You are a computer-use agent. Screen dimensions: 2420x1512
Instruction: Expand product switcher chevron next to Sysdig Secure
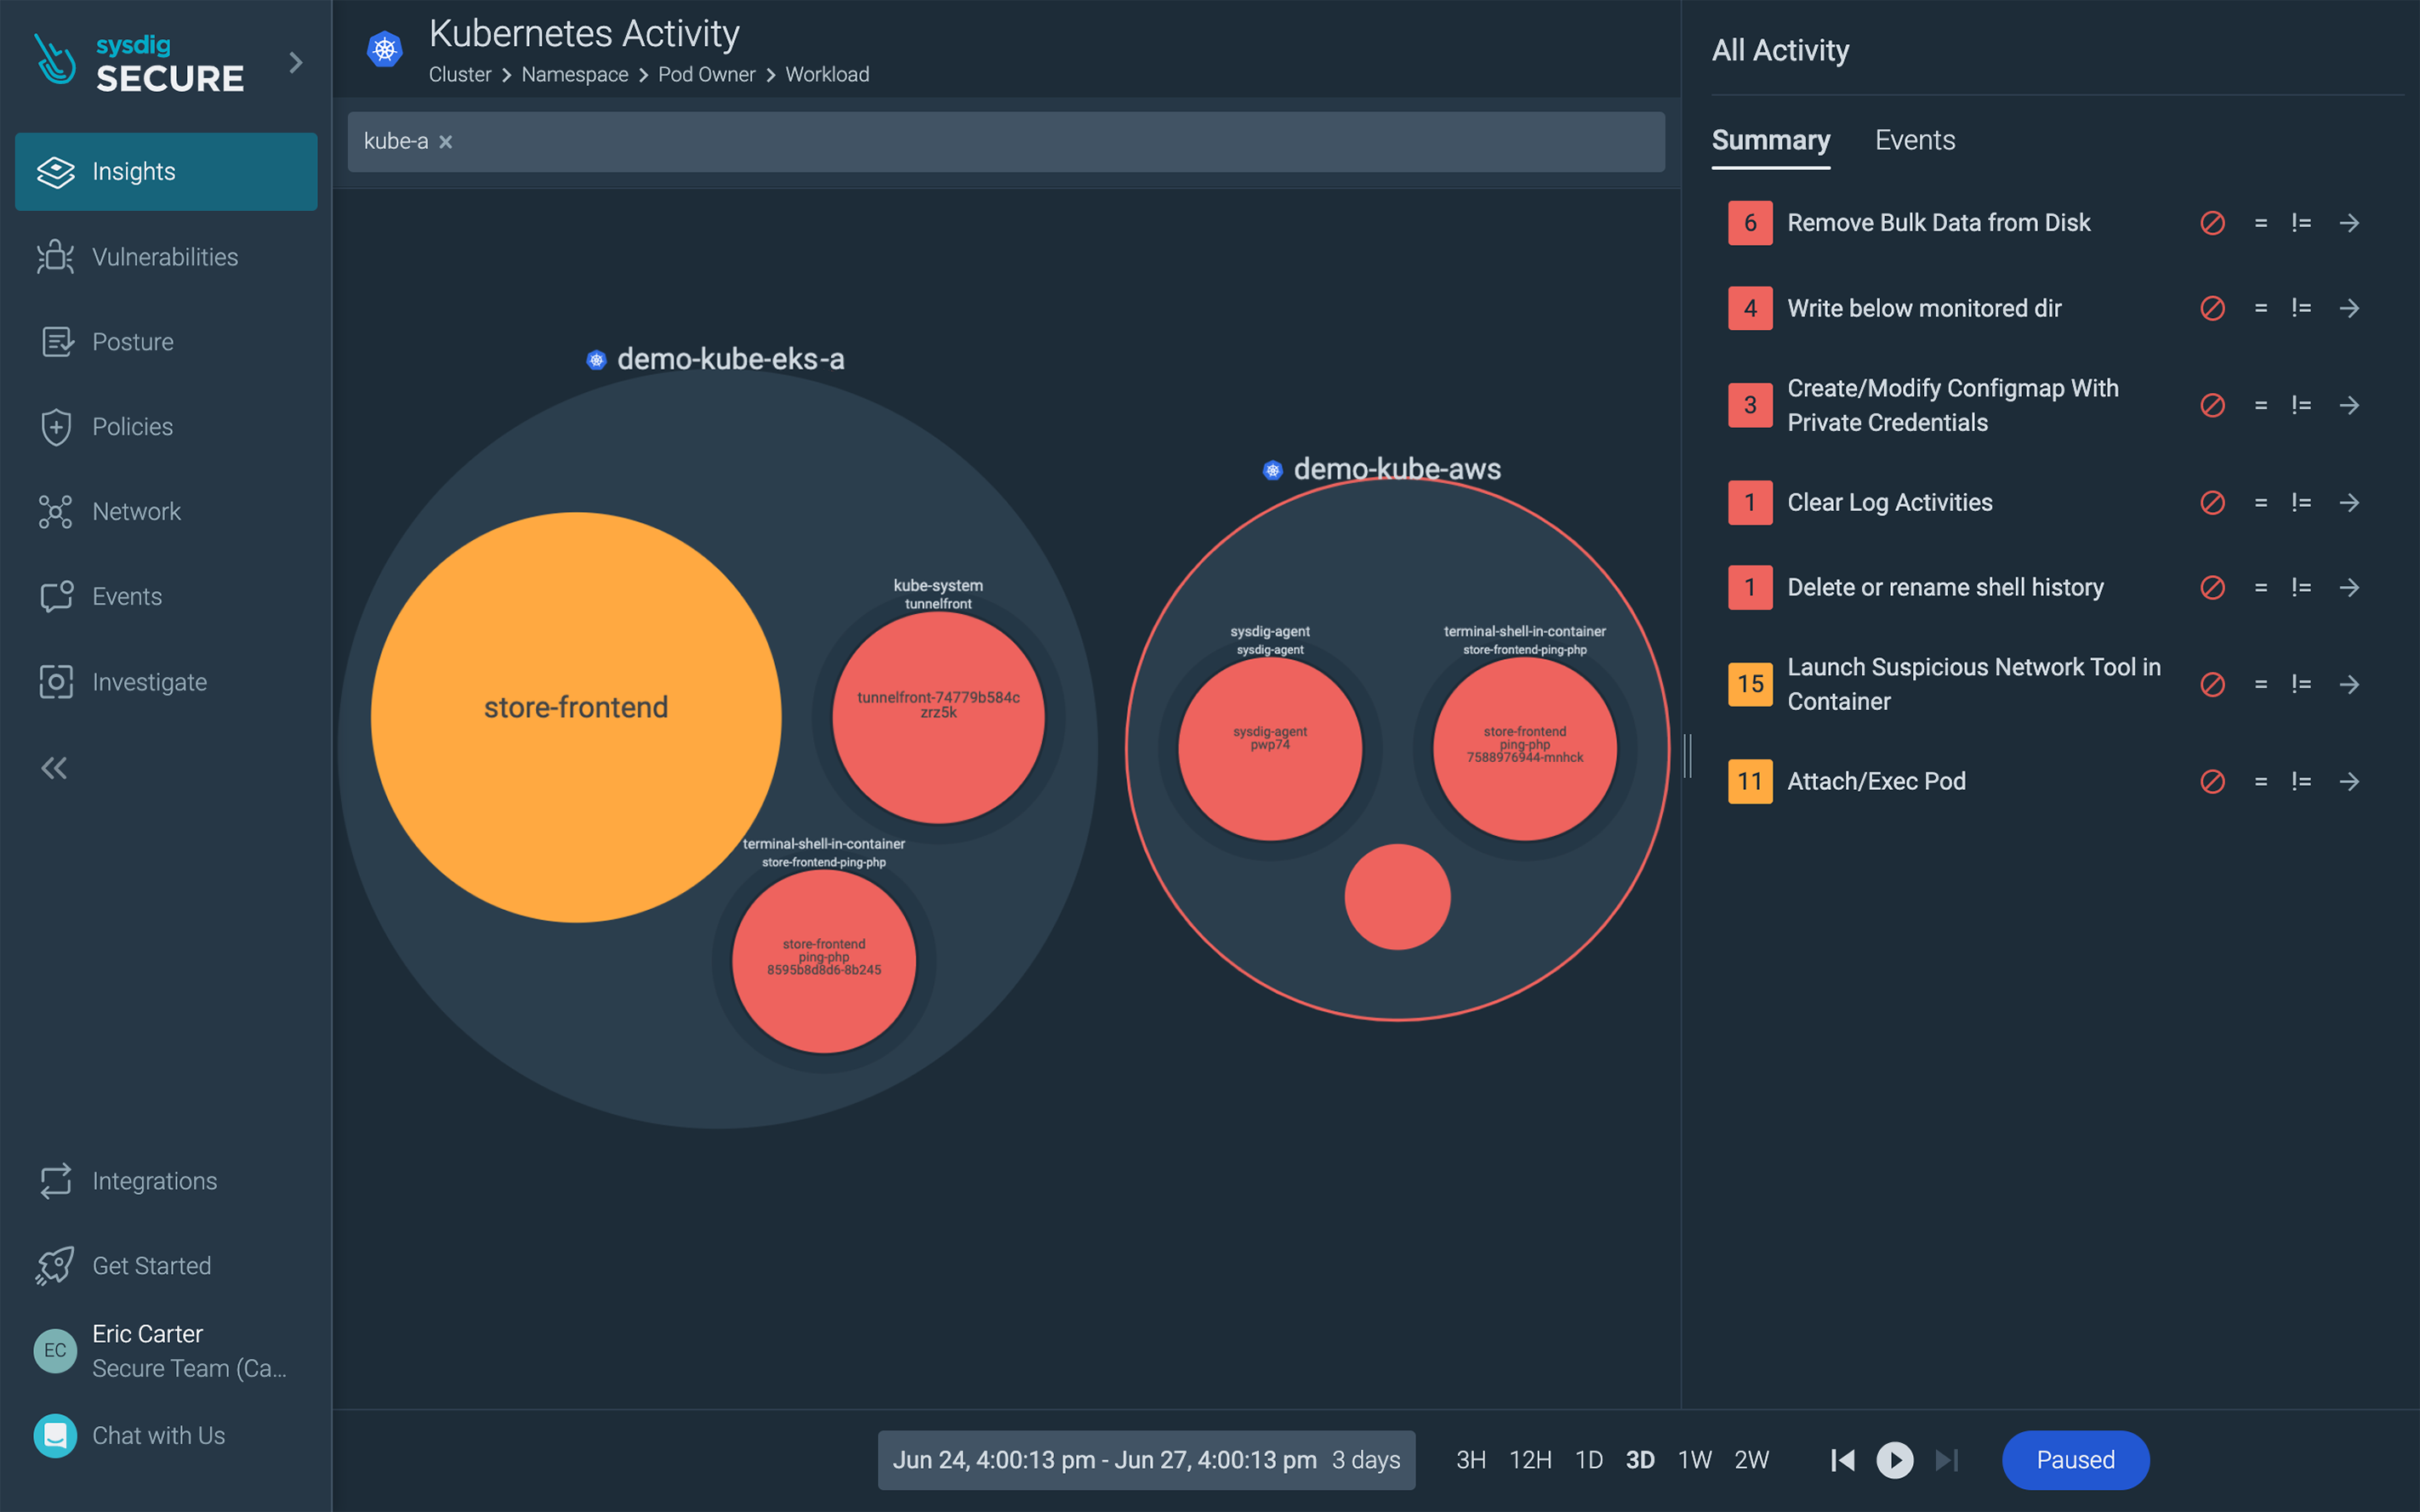(296, 63)
